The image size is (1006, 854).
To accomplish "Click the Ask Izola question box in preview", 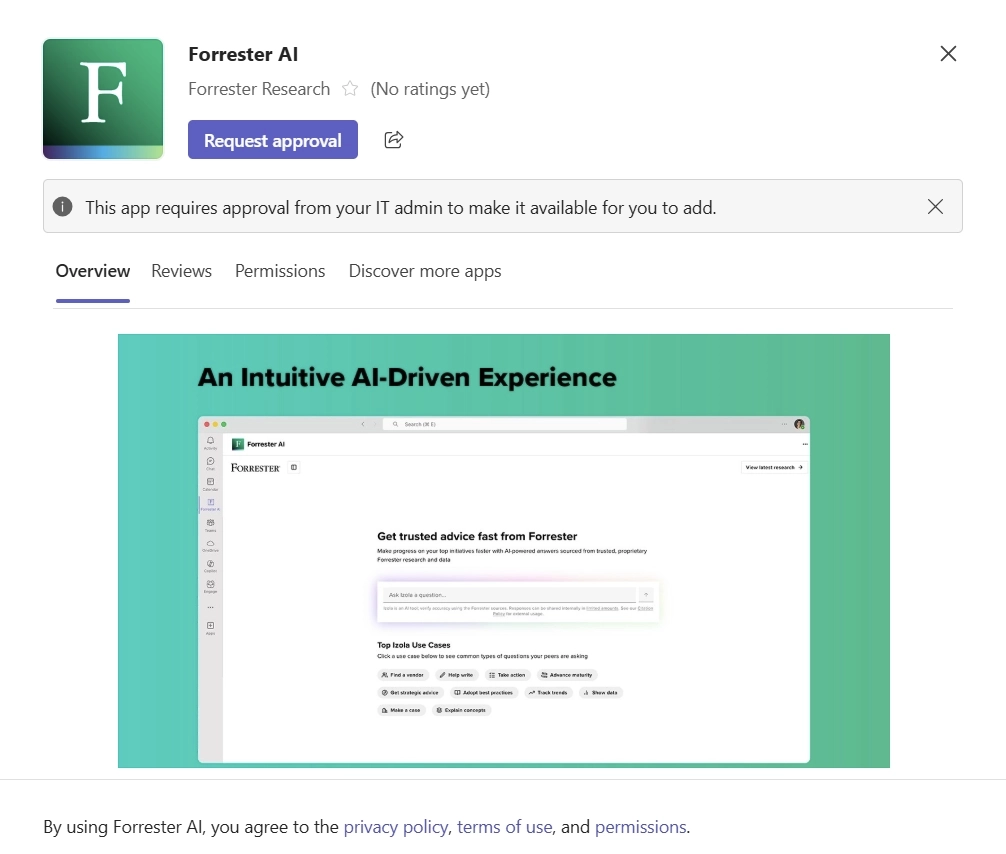I will point(508,595).
